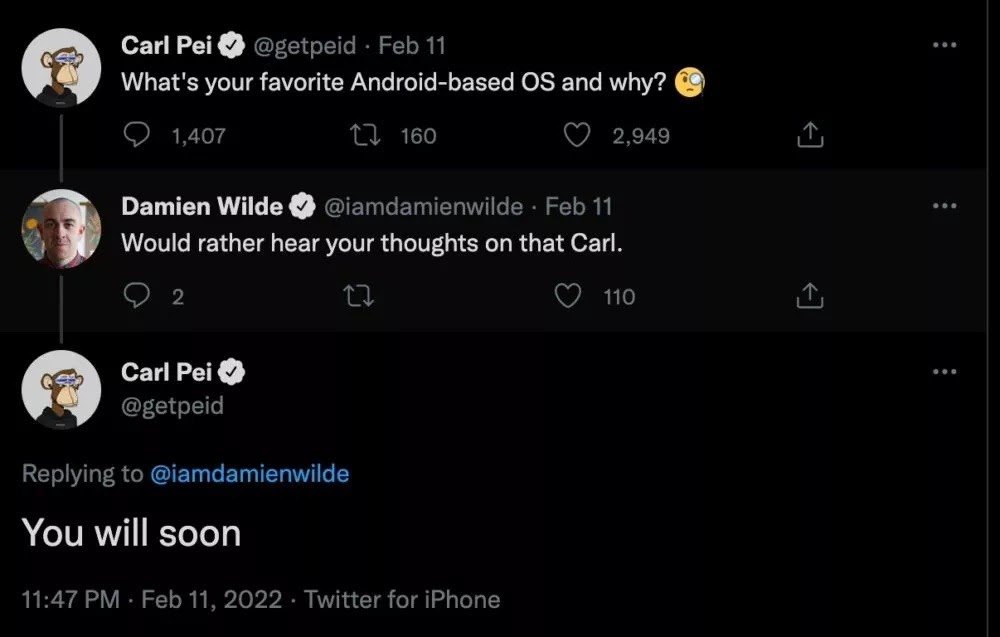Click the Feb 11 date on Damien's tweet

point(578,206)
